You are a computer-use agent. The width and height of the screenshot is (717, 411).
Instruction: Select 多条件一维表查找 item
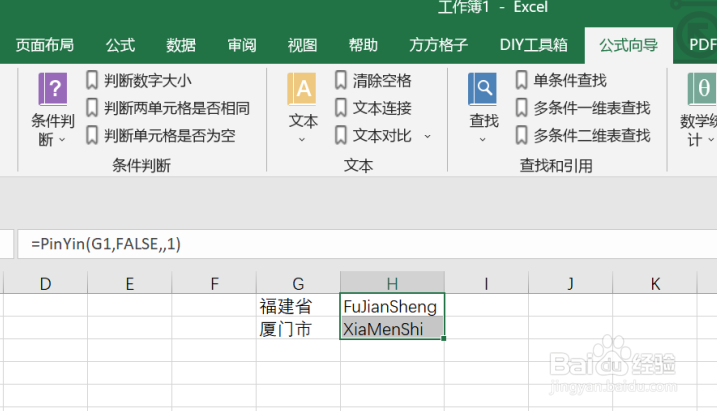click(x=583, y=108)
